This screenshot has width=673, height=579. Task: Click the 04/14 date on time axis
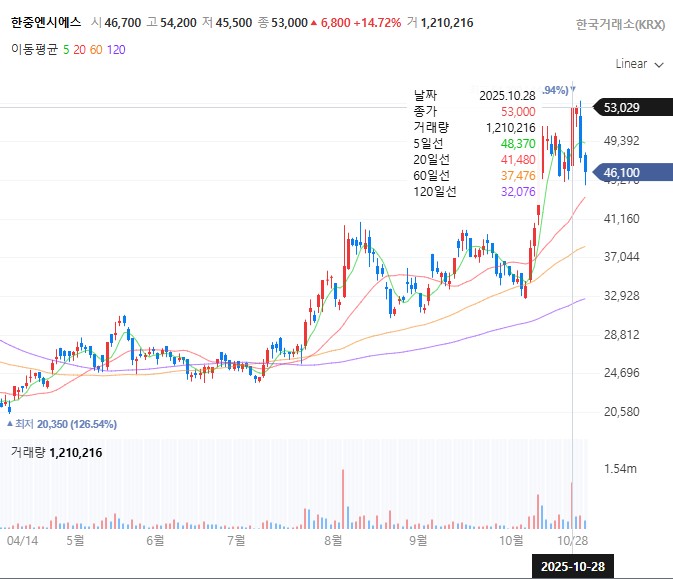point(22,540)
